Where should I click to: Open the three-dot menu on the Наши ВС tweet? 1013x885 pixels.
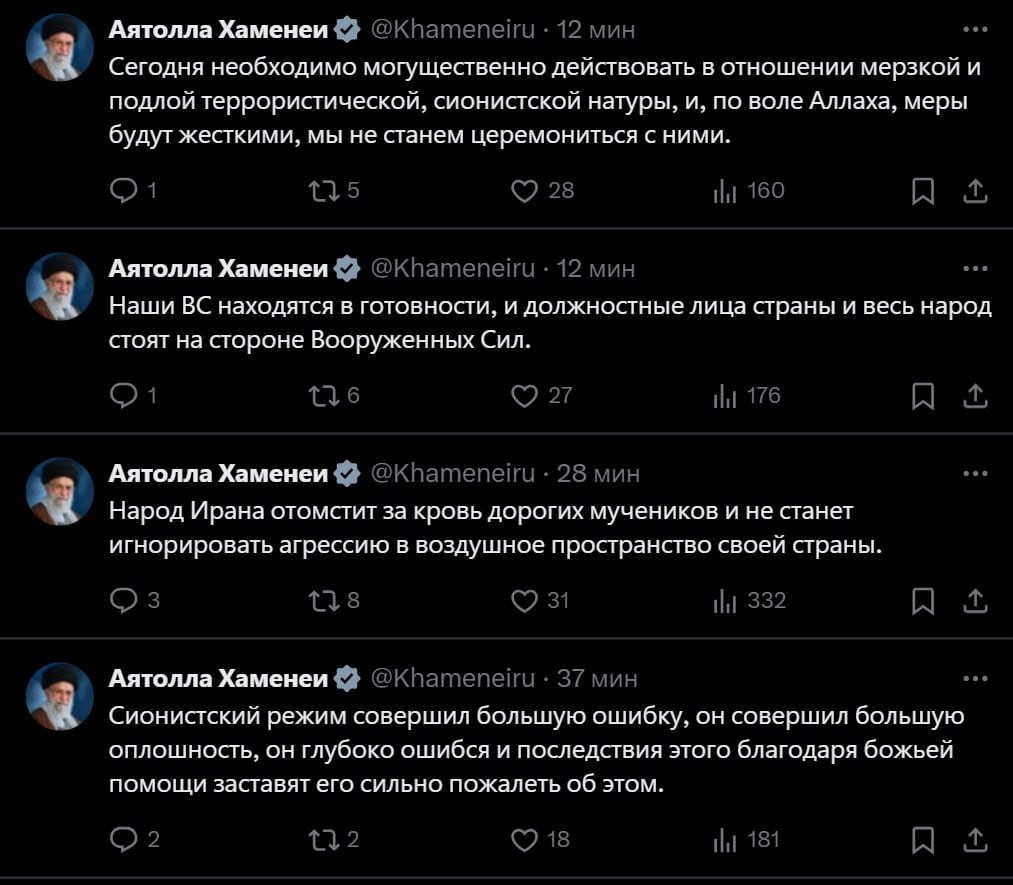[974, 268]
